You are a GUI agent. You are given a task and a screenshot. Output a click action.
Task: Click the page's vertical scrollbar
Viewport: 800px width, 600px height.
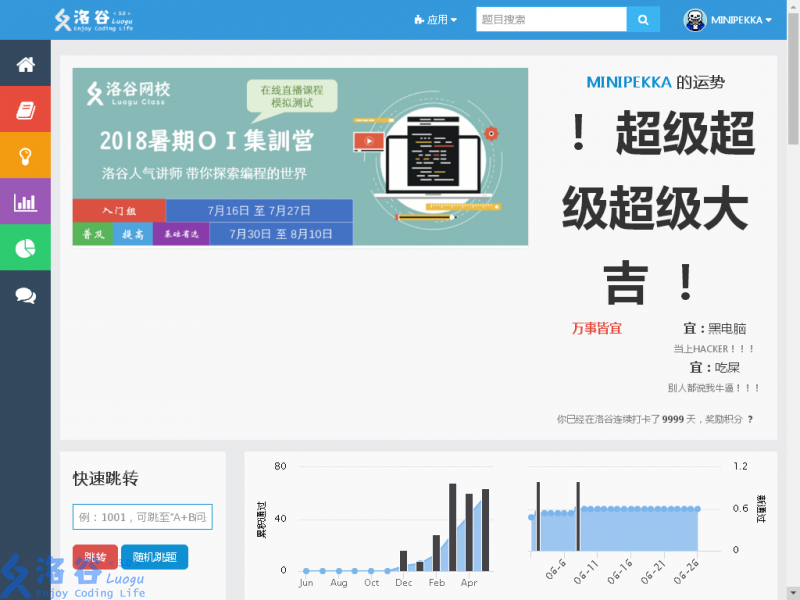coord(793,100)
